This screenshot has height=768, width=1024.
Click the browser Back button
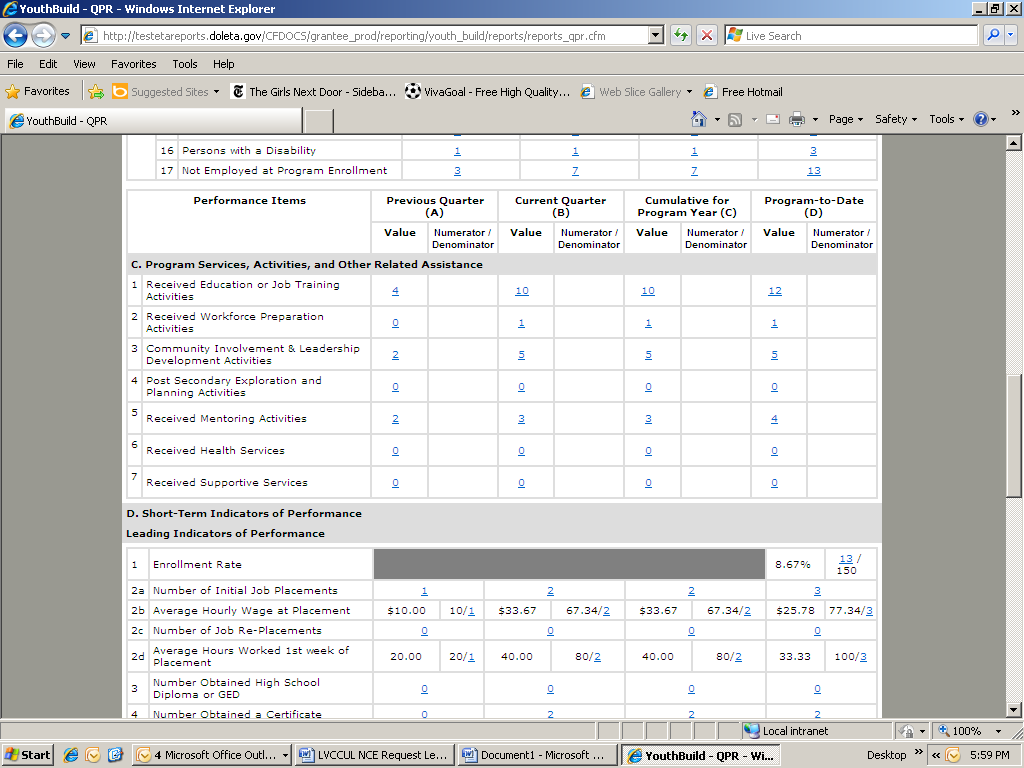click(16, 36)
